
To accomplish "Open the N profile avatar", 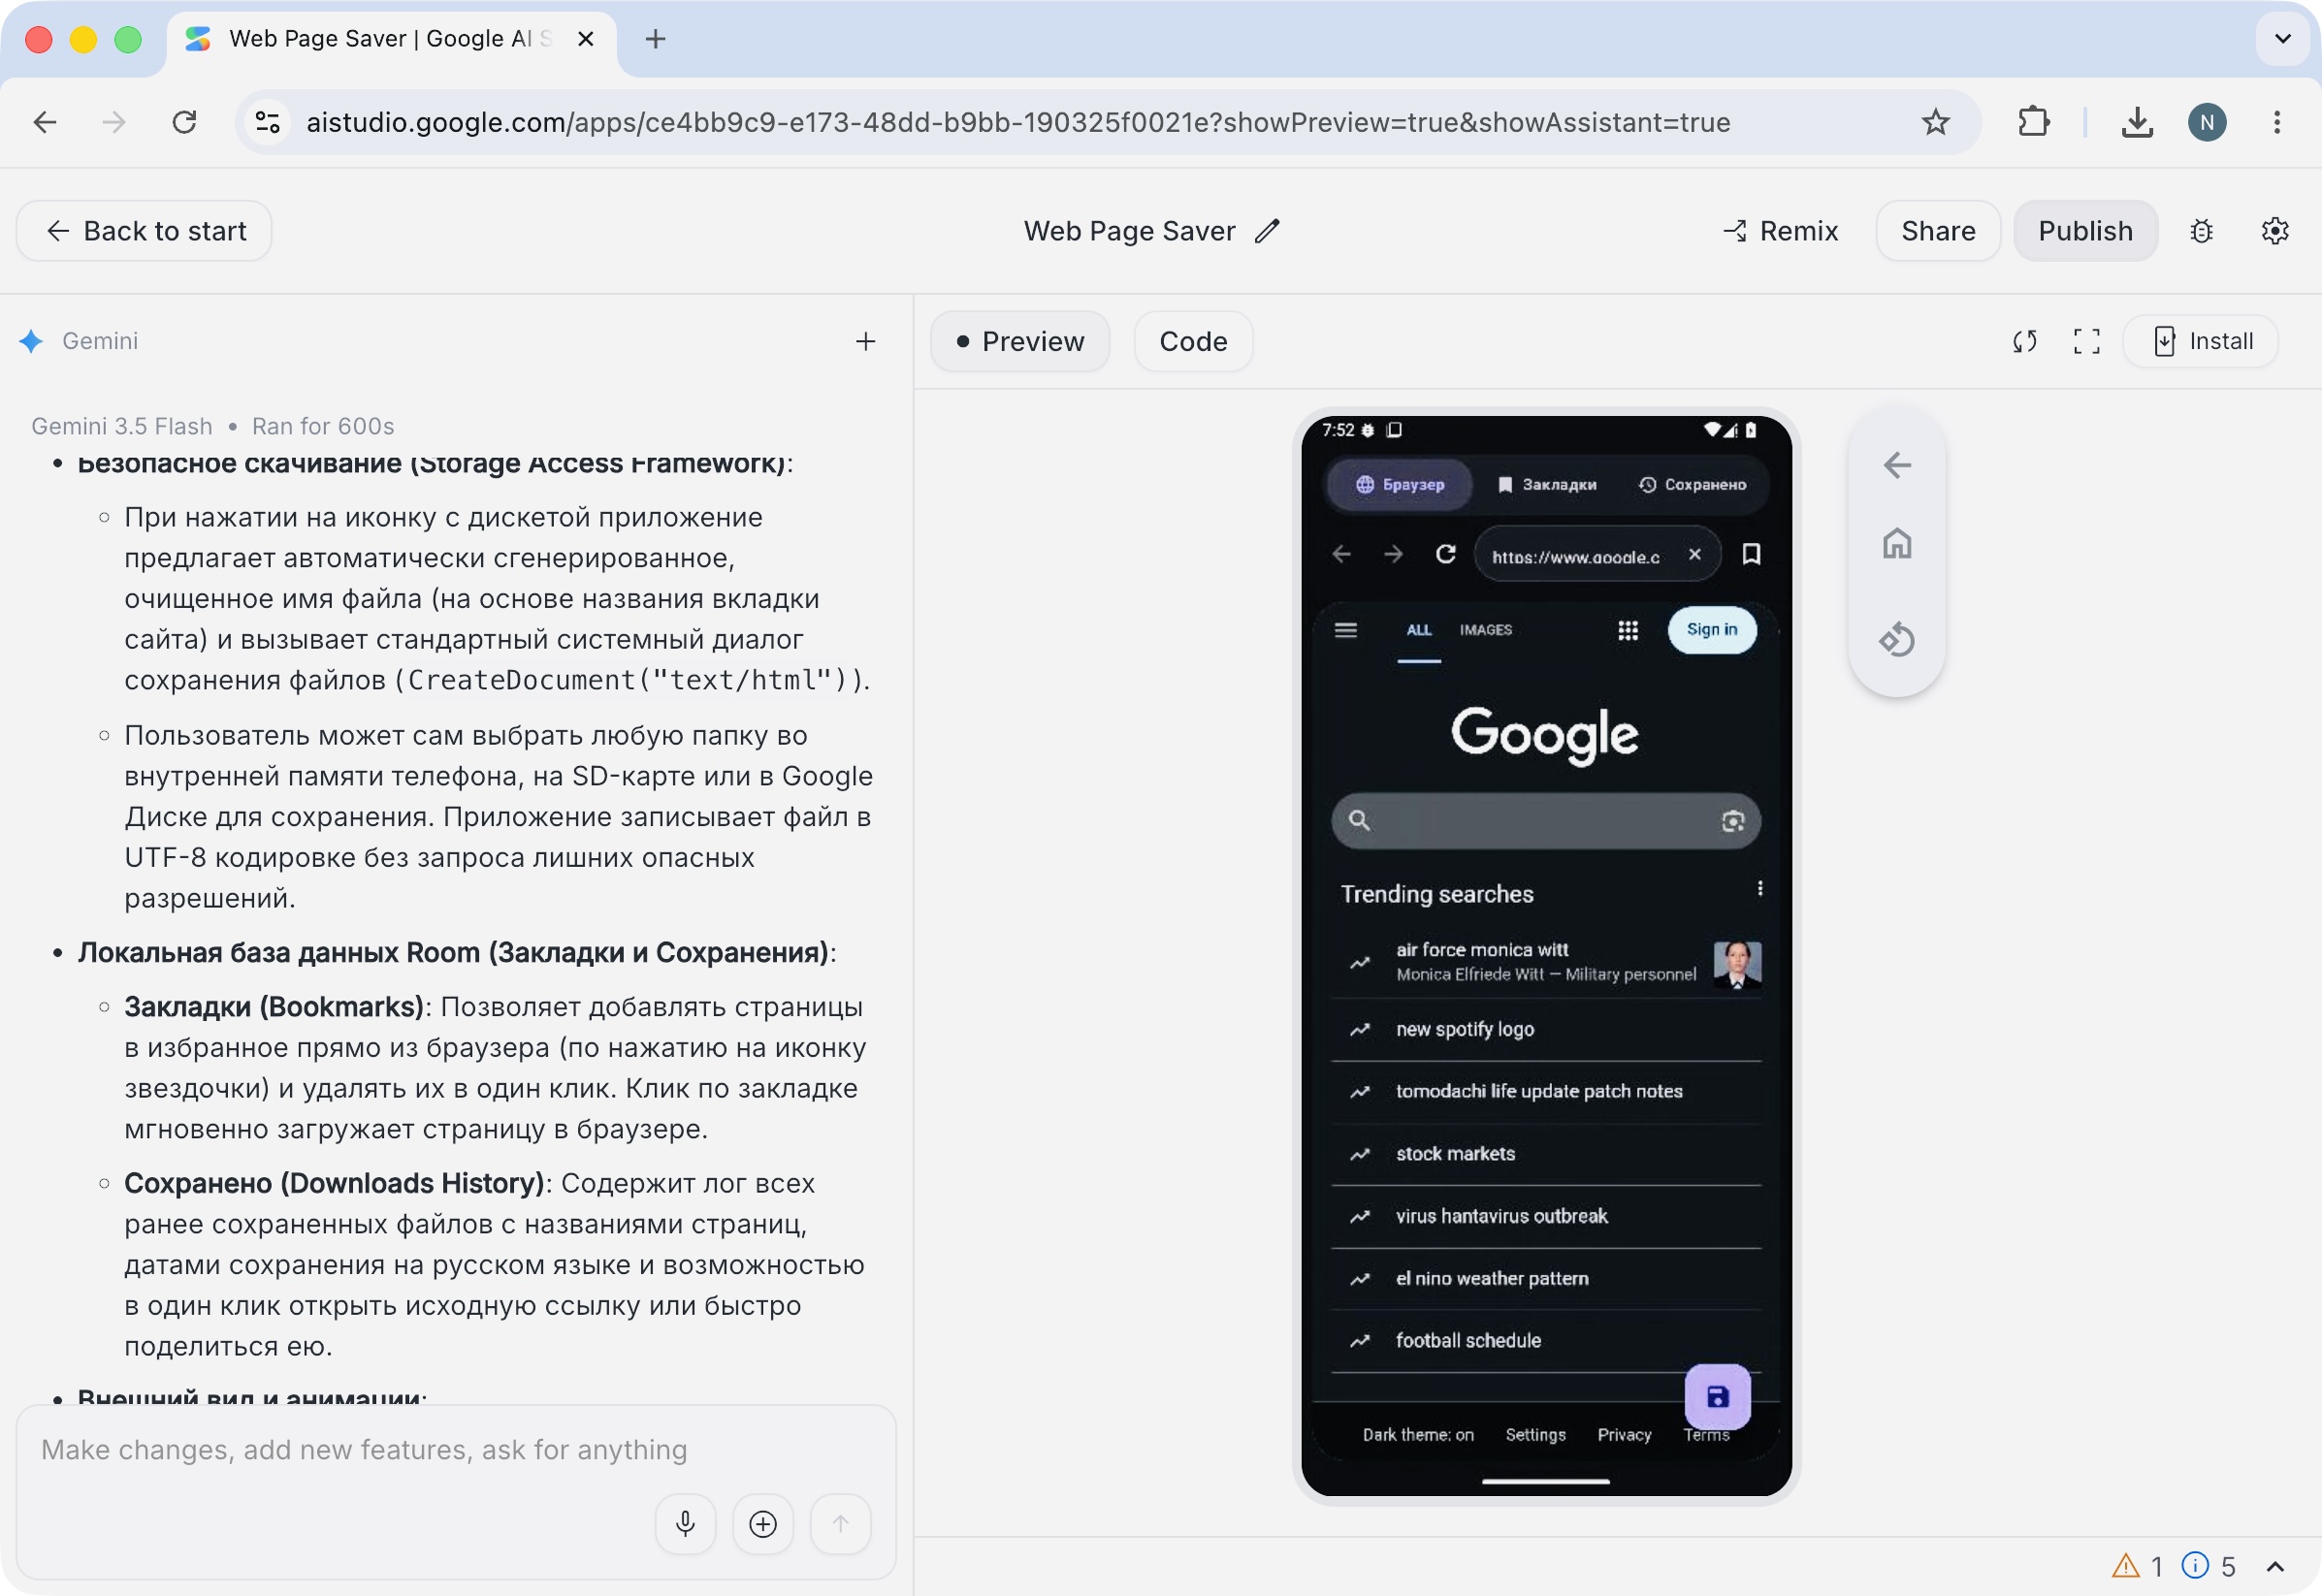I will tap(2207, 122).
